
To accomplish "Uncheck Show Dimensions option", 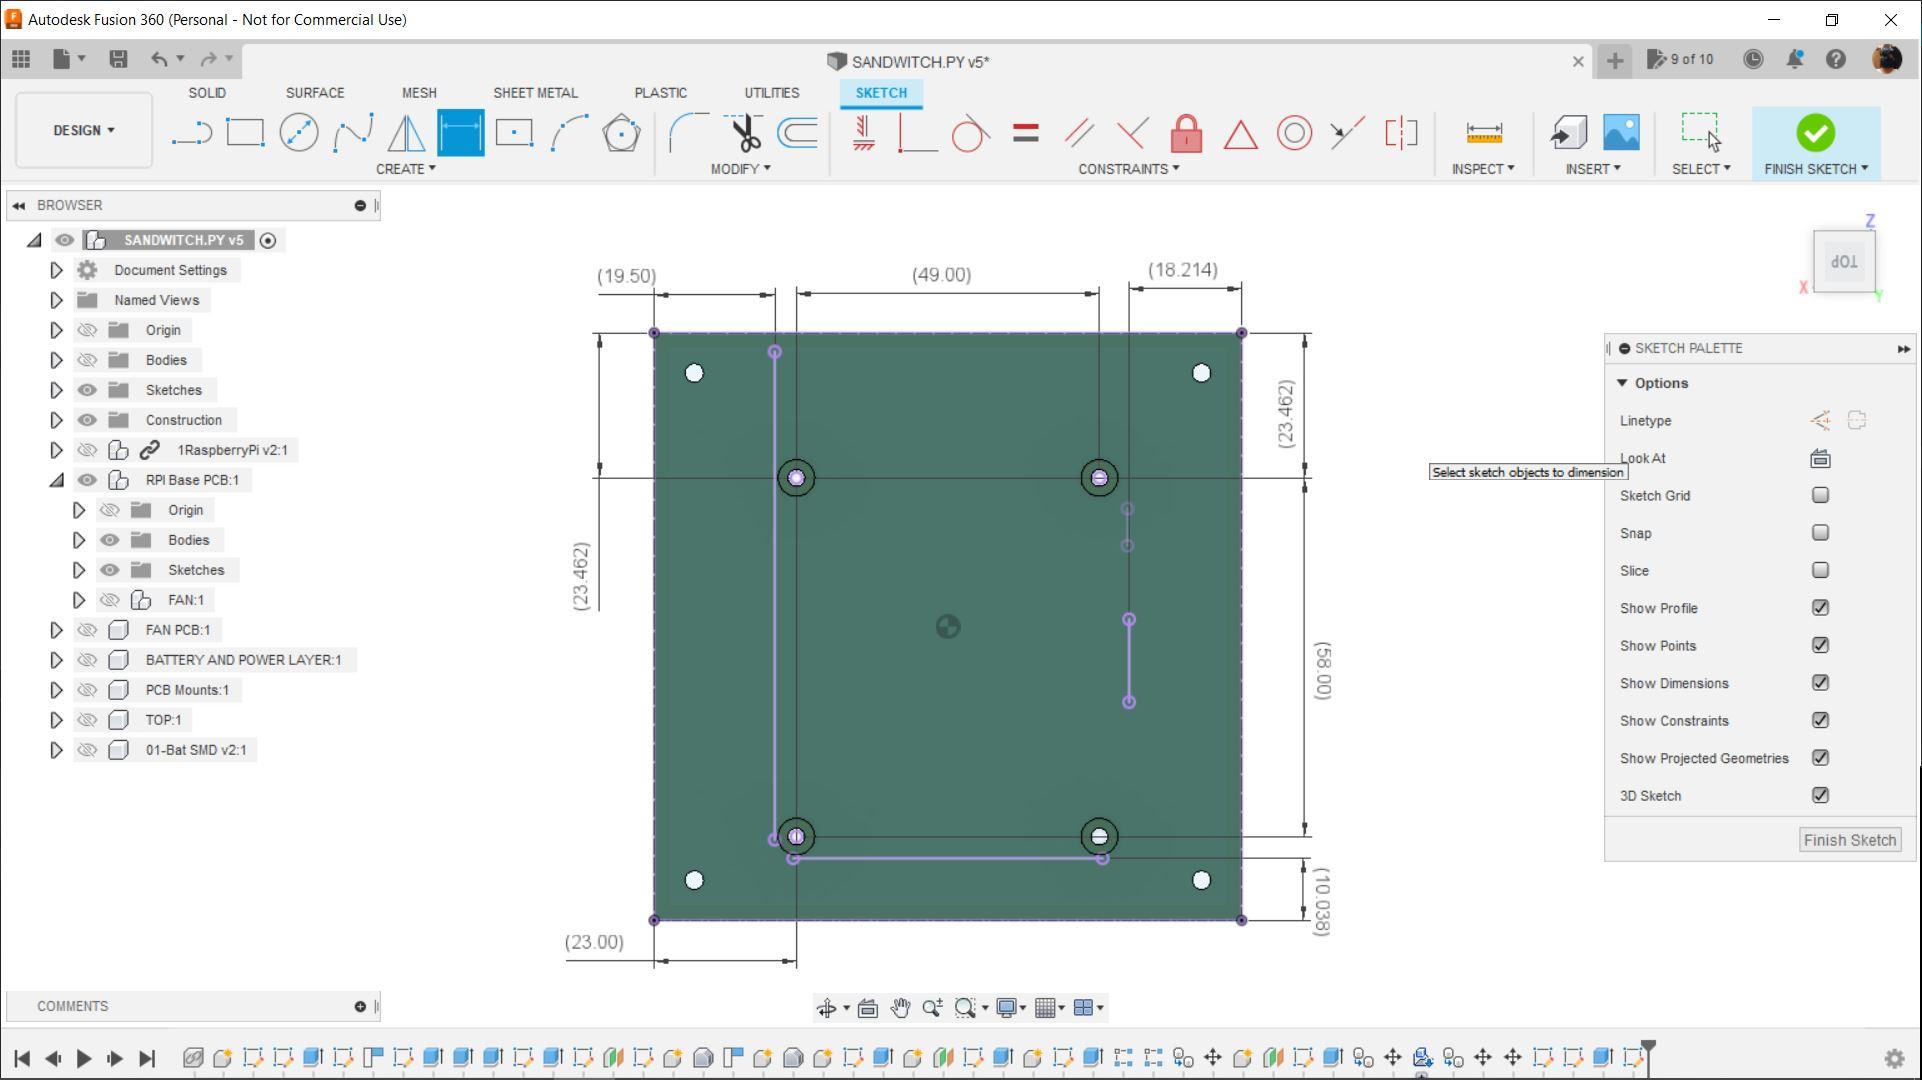I will point(1820,683).
